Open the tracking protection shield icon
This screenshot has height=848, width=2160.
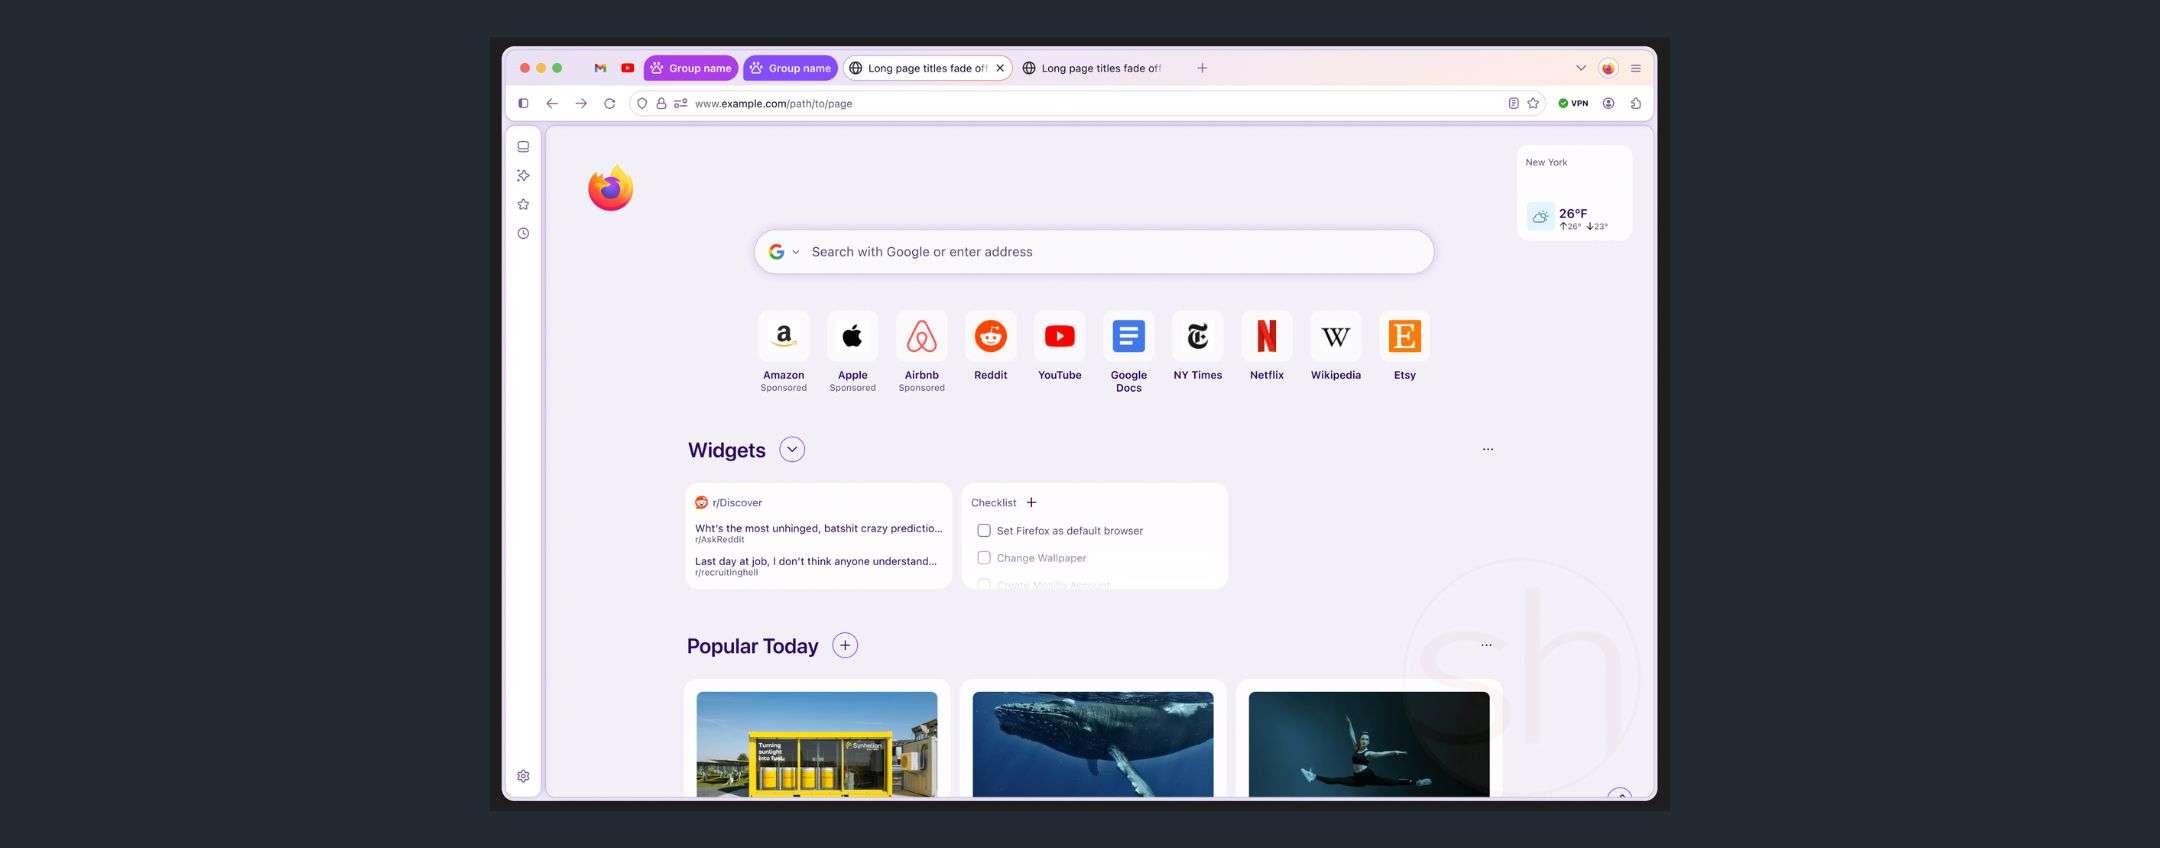(642, 103)
